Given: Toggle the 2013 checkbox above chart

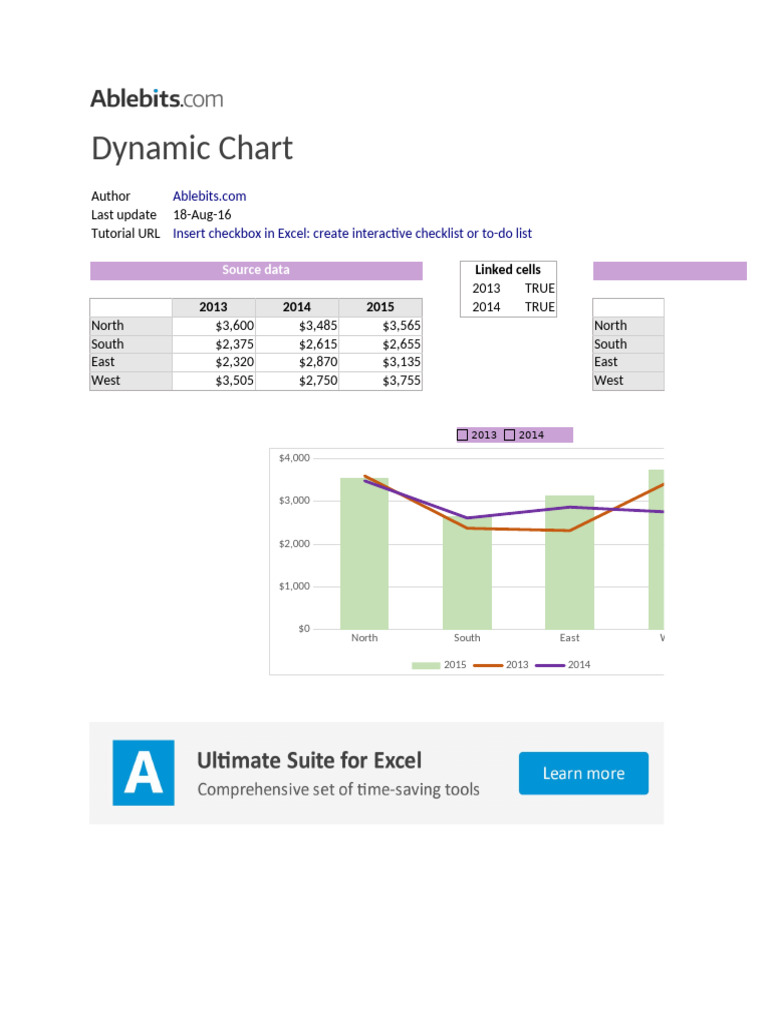Looking at the screenshot, I should [463, 435].
